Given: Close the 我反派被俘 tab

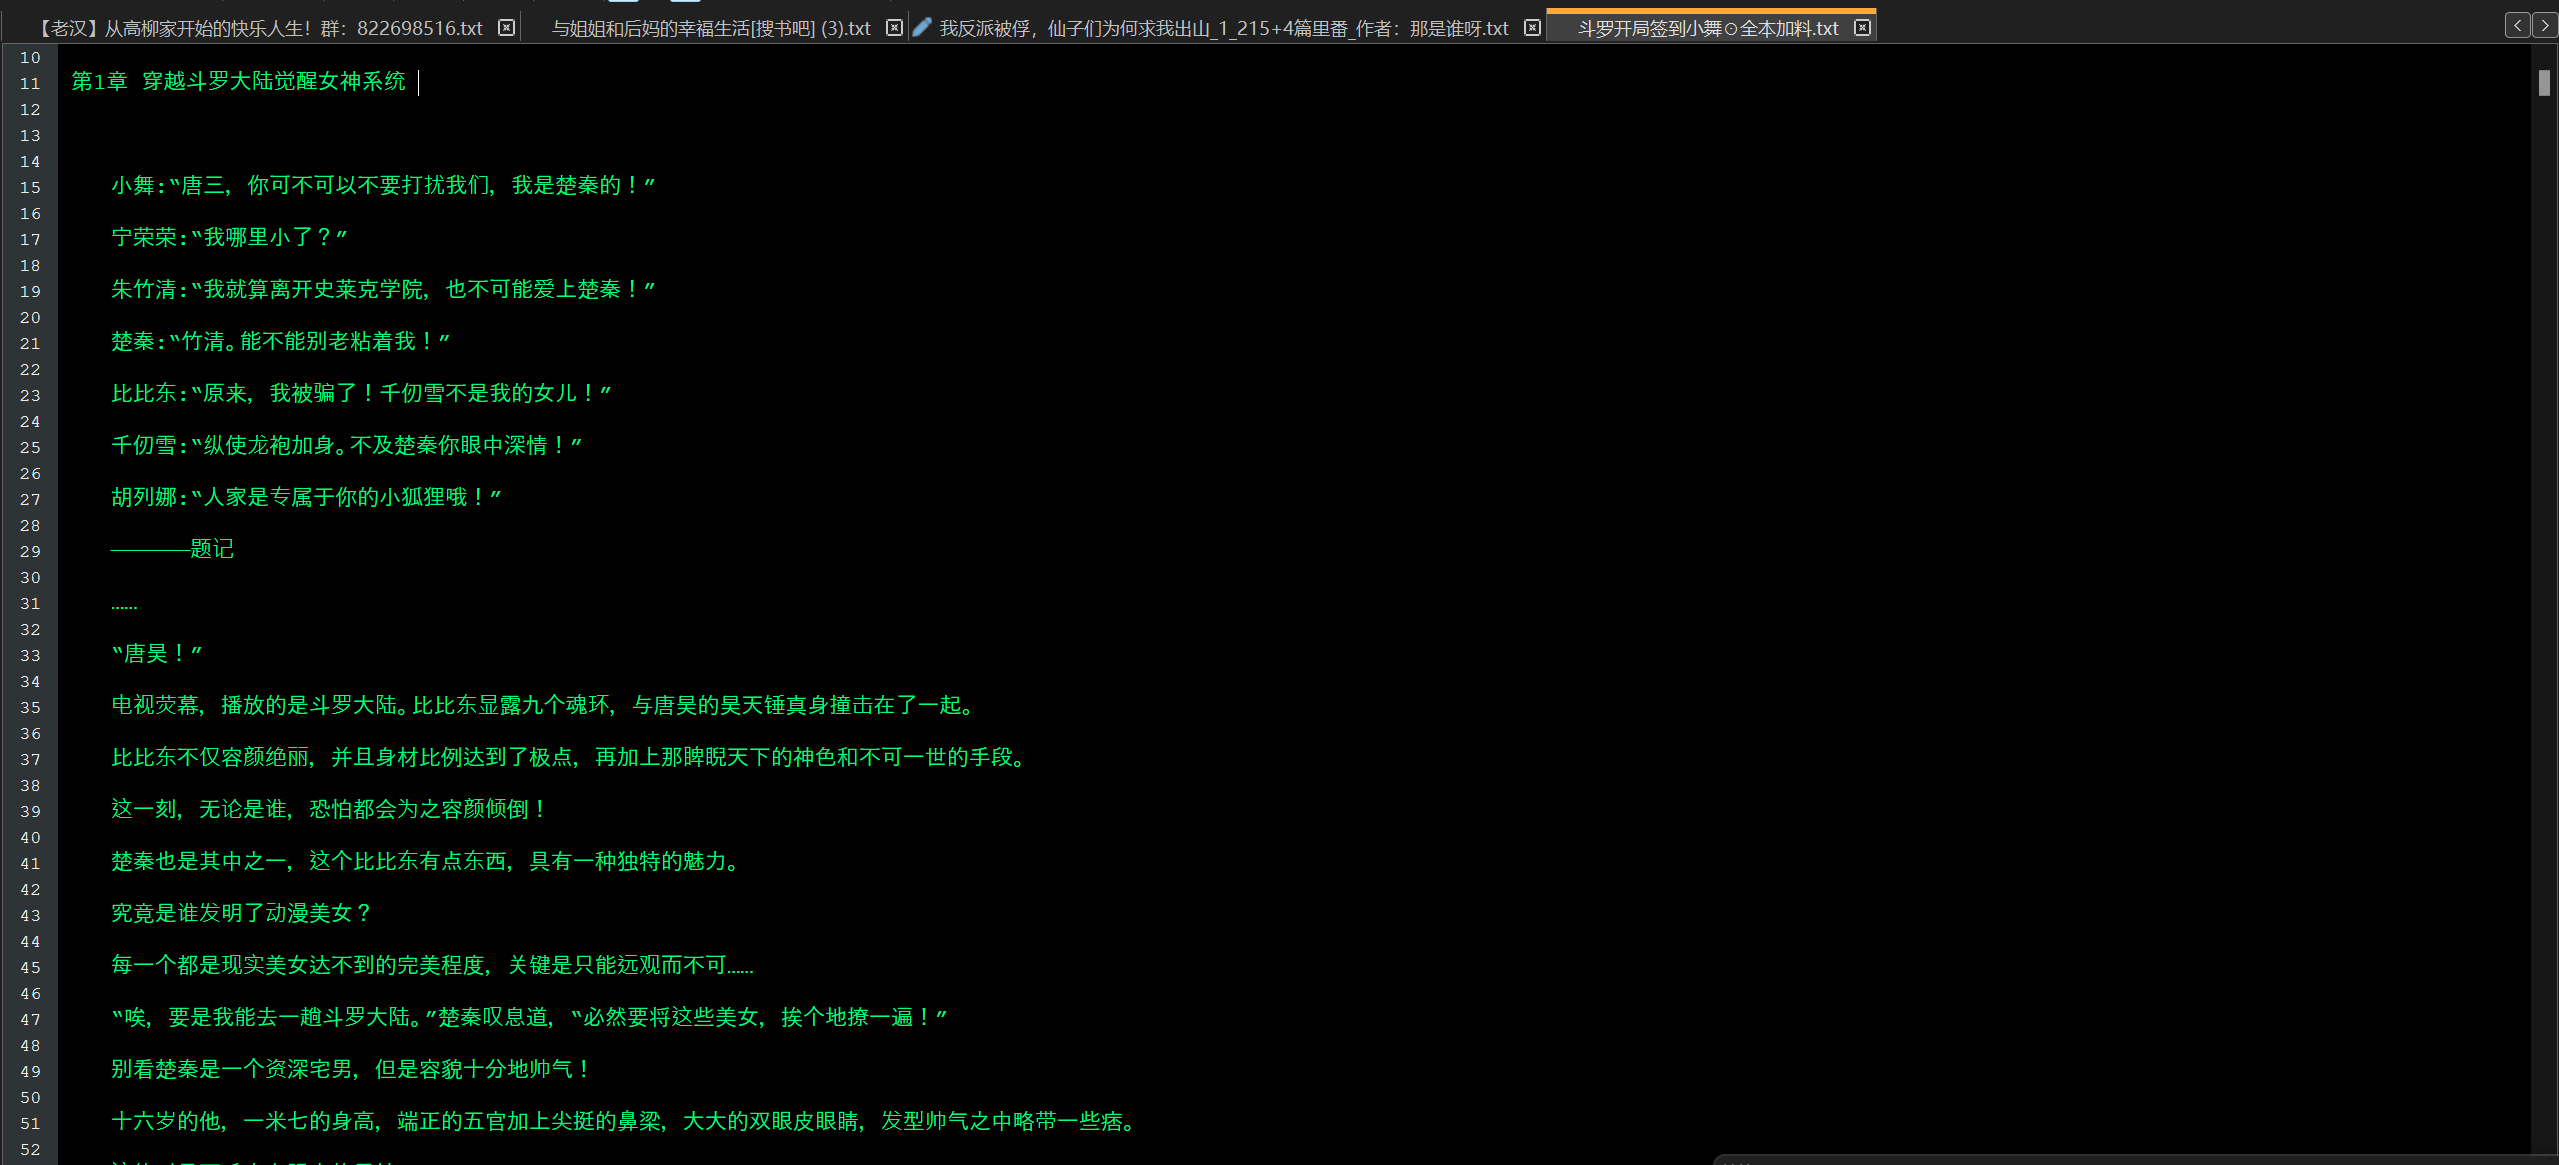Looking at the screenshot, I should [1532, 28].
